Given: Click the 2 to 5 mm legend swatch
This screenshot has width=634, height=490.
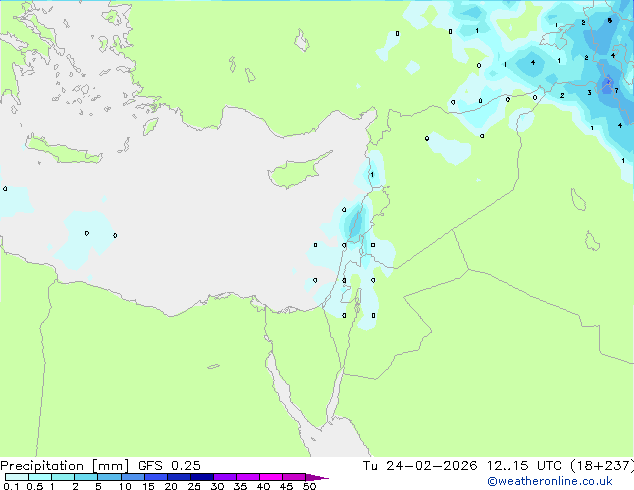Looking at the screenshot, I should click(x=86, y=477).
